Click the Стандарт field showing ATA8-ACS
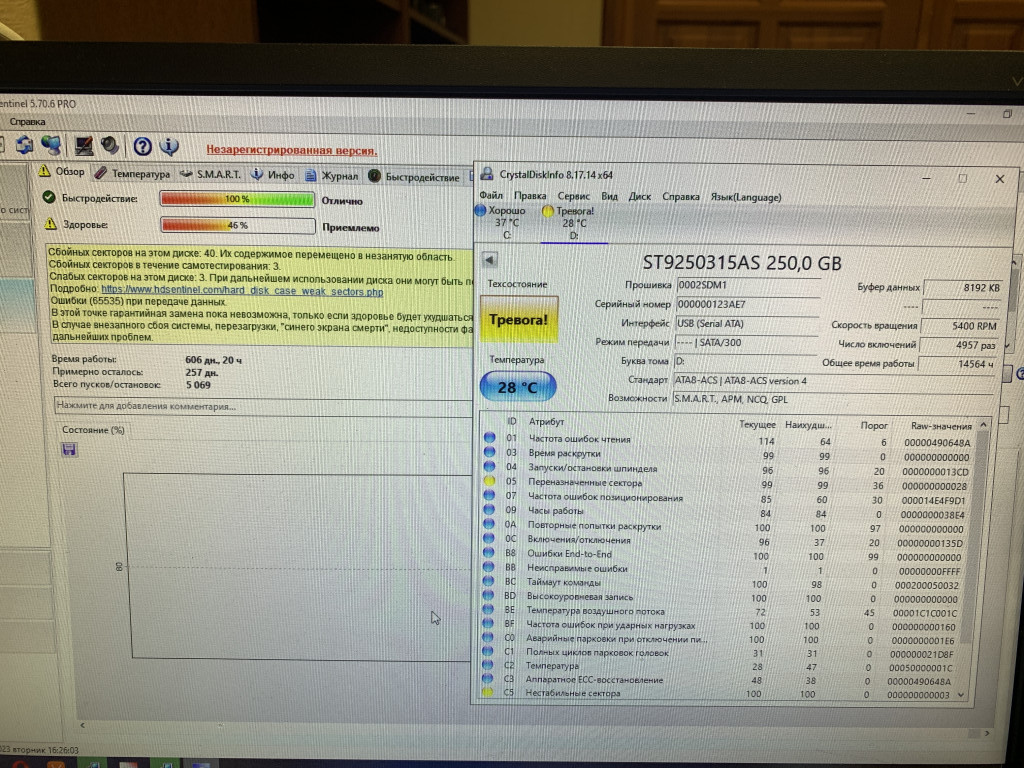Image resolution: width=1024 pixels, height=768 pixels. pyautogui.click(x=834, y=380)
